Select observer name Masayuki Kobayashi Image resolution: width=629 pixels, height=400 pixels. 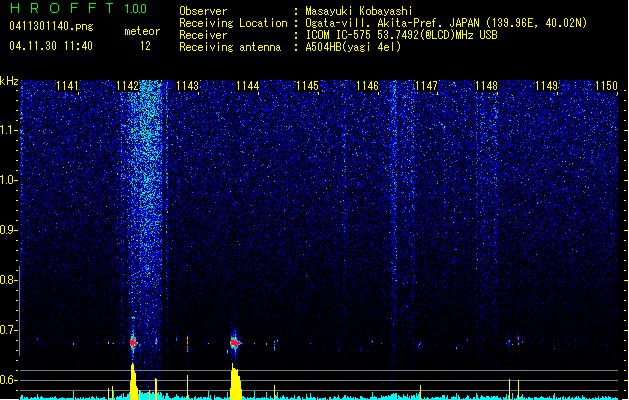[359, 11]
